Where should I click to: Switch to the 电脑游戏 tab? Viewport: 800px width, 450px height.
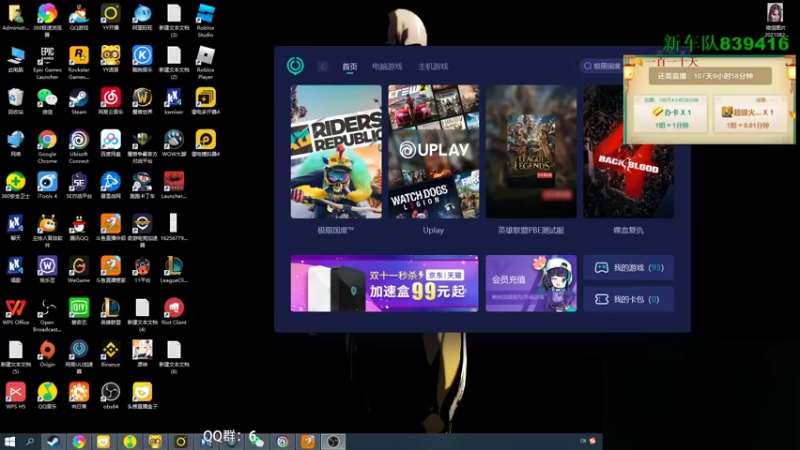pos(387,66)
